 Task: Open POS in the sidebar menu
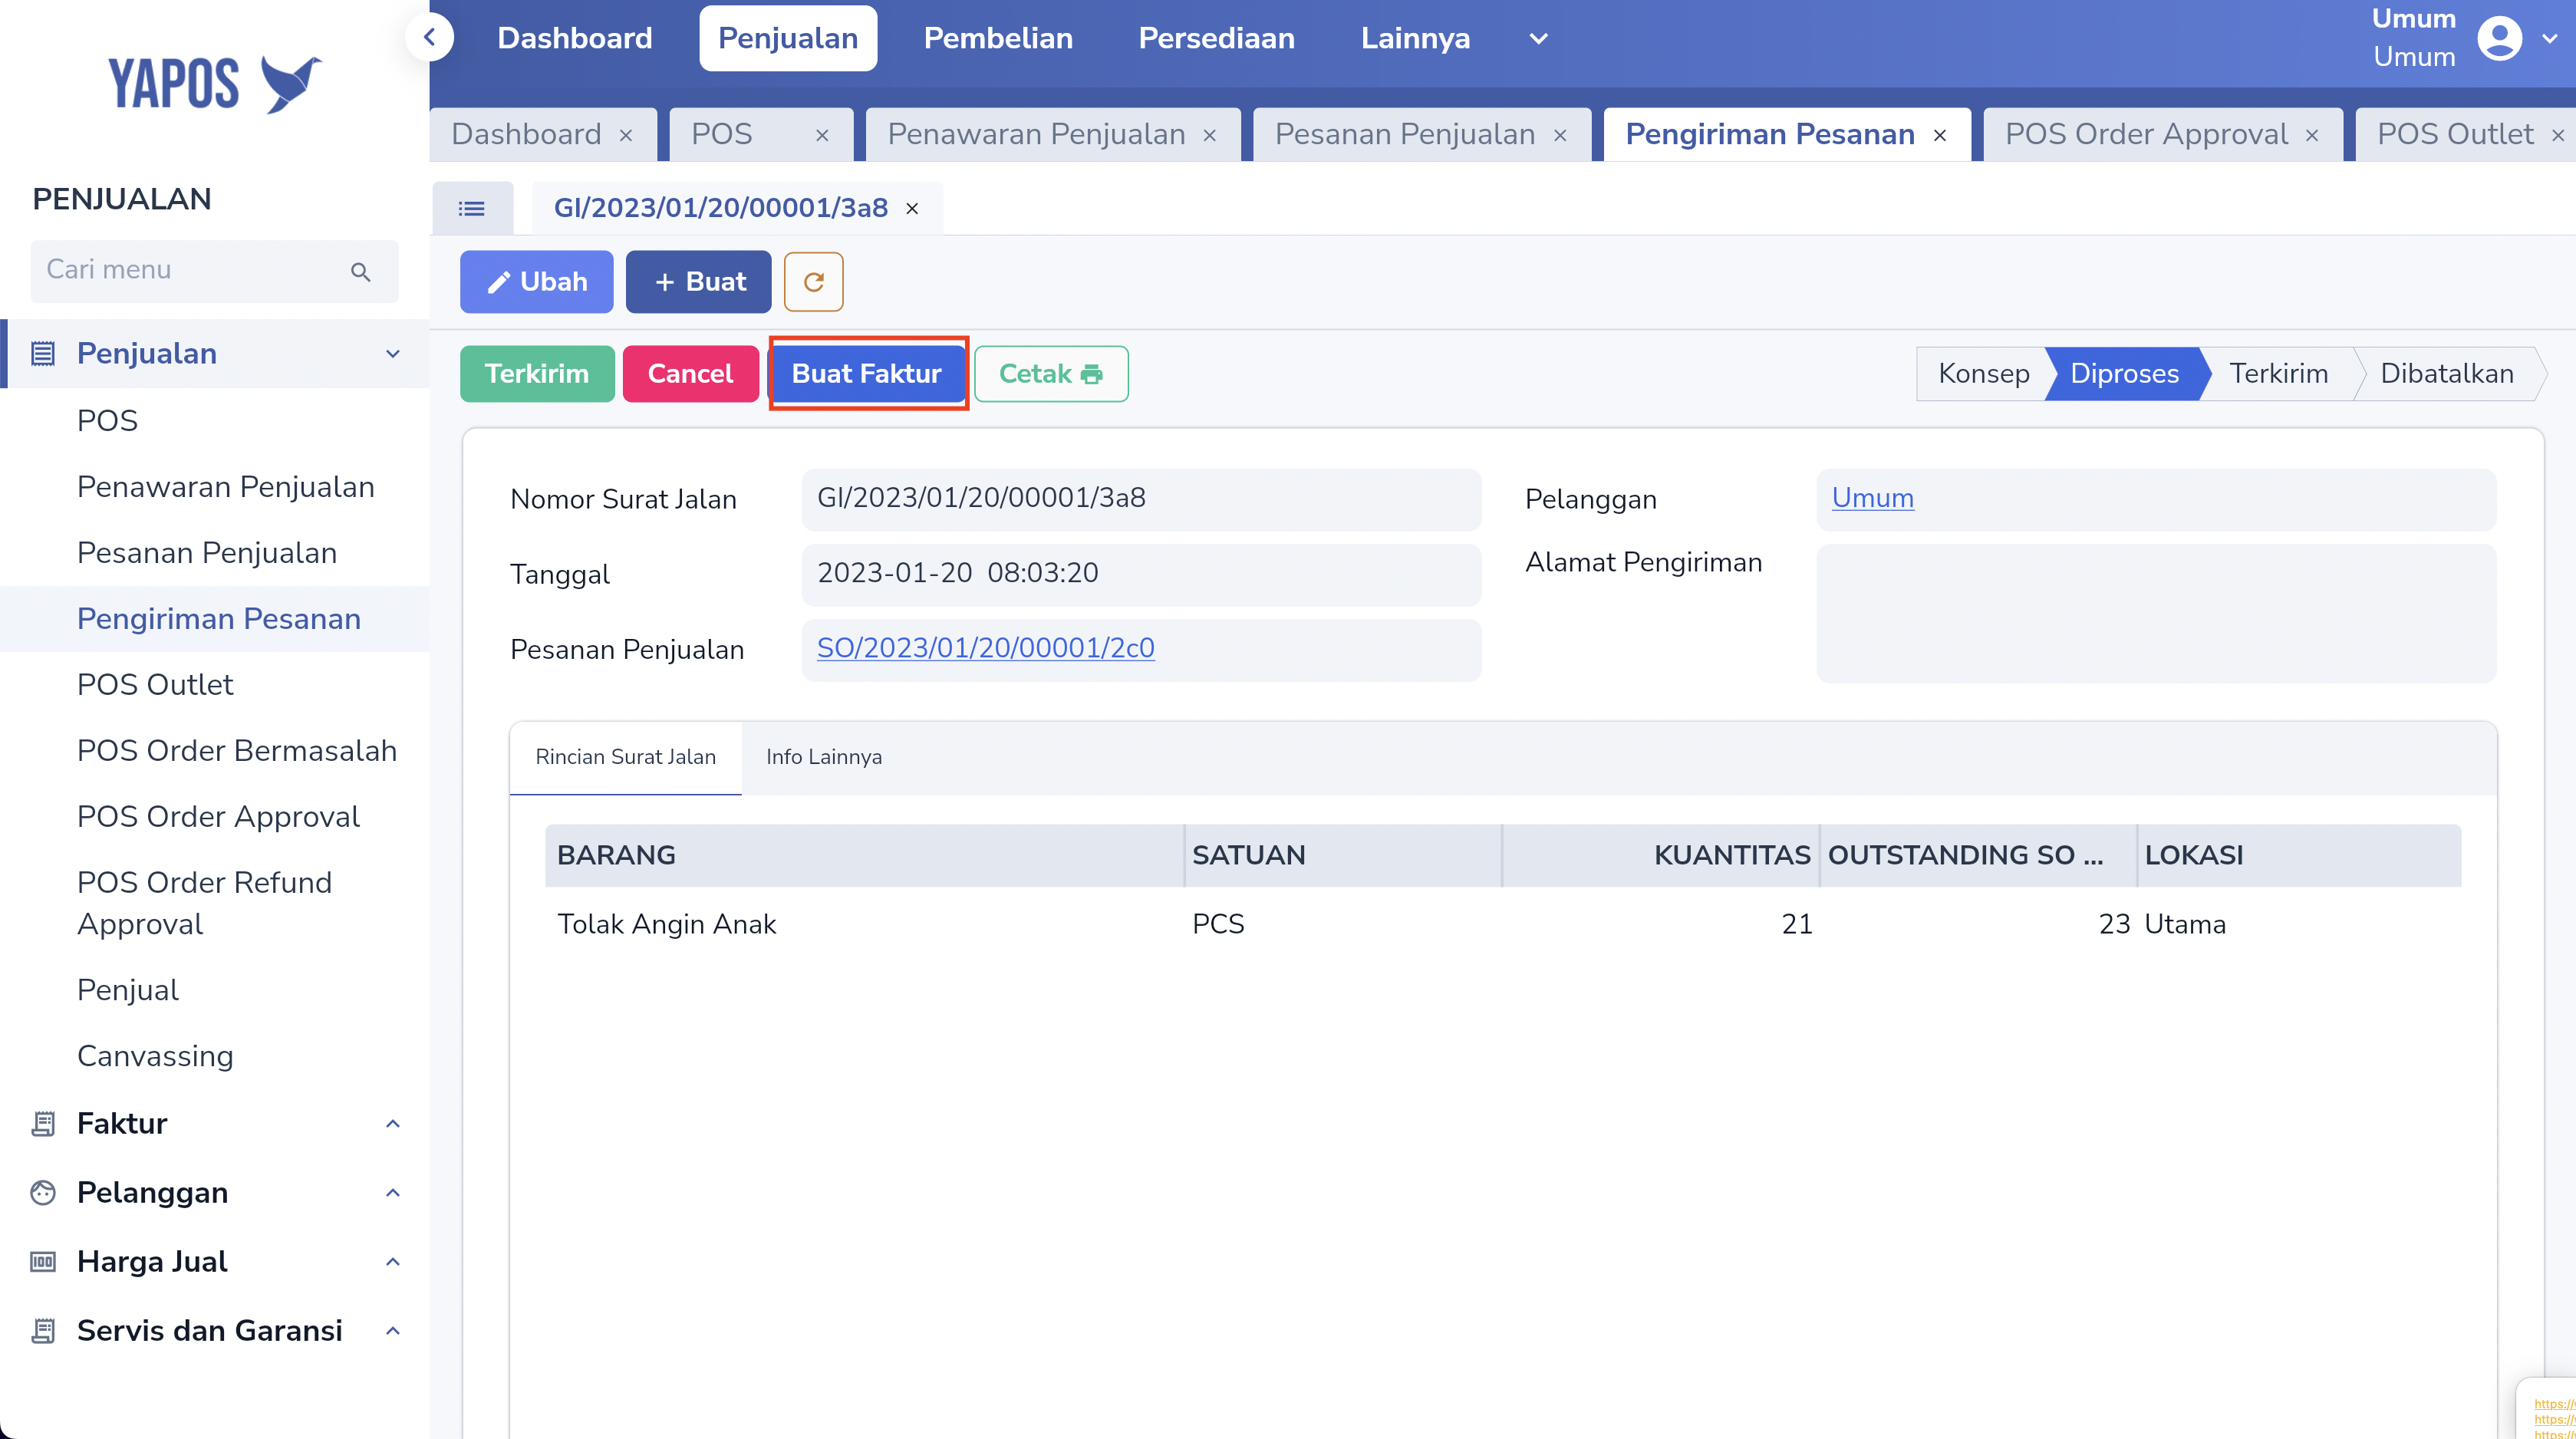coord(107,420)
